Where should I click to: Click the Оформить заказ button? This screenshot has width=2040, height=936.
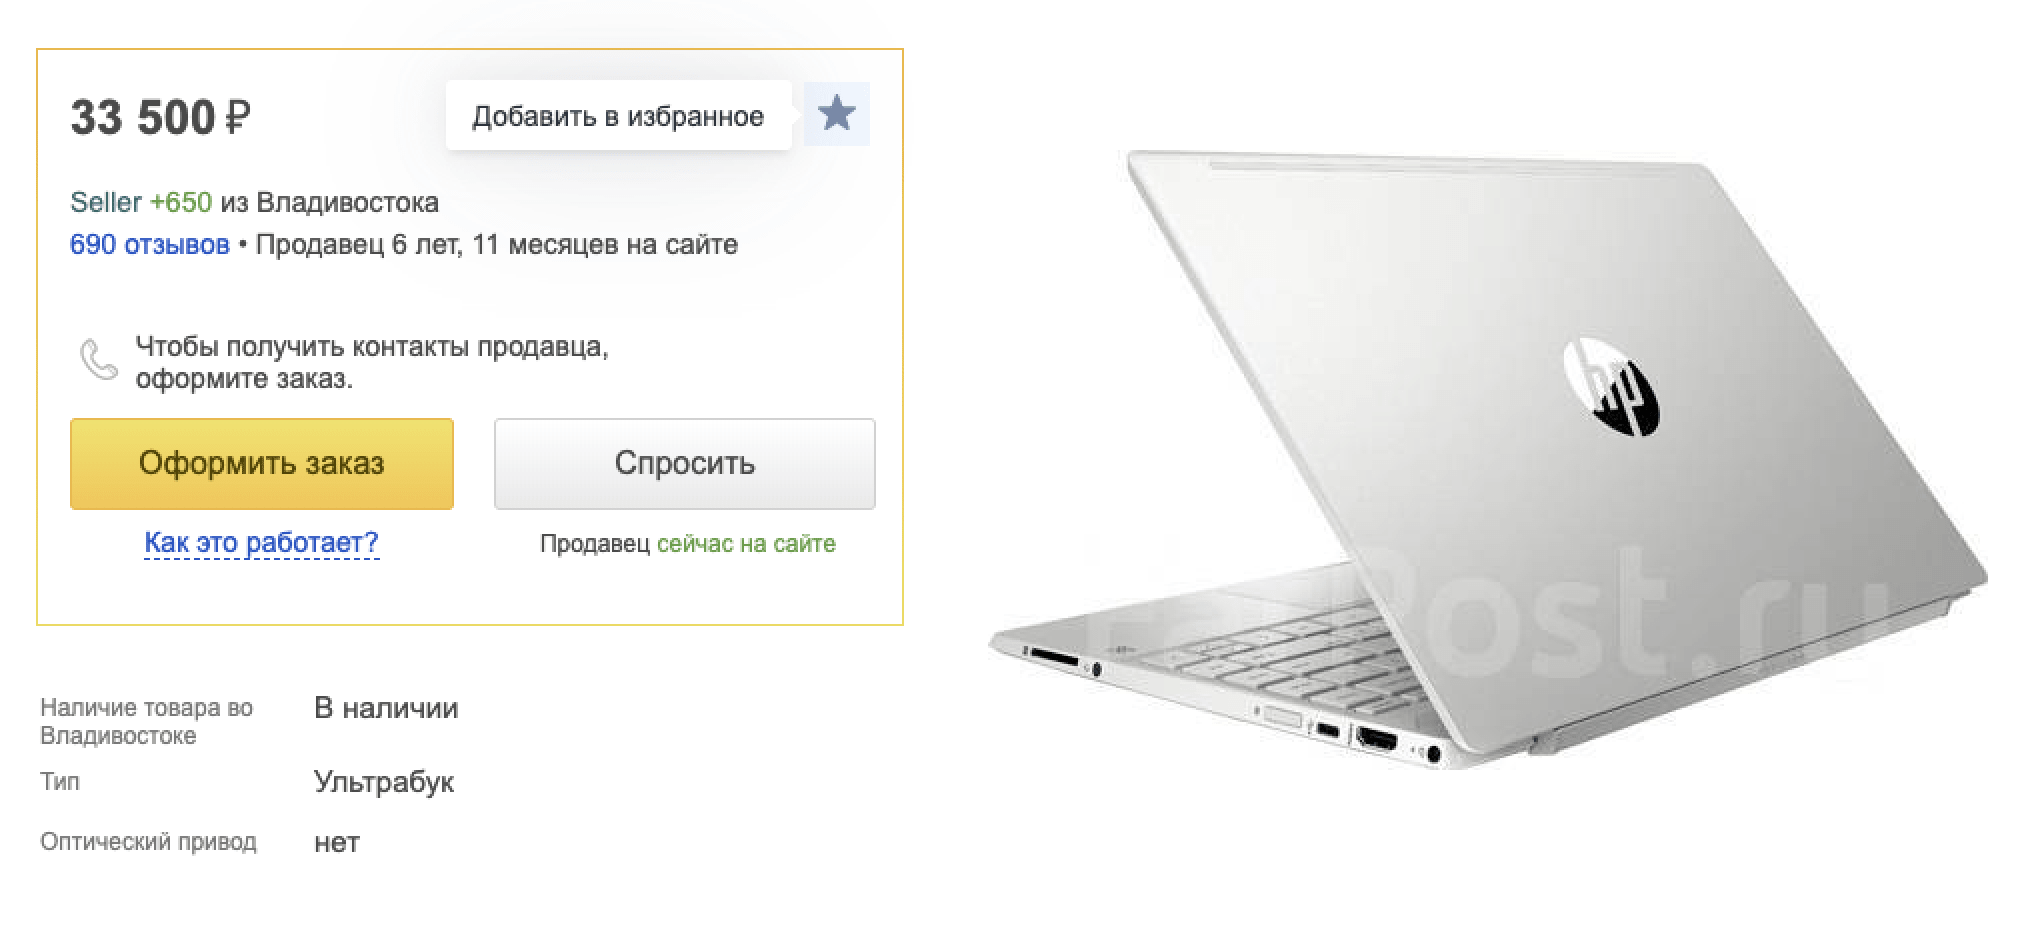coord(262,464)
